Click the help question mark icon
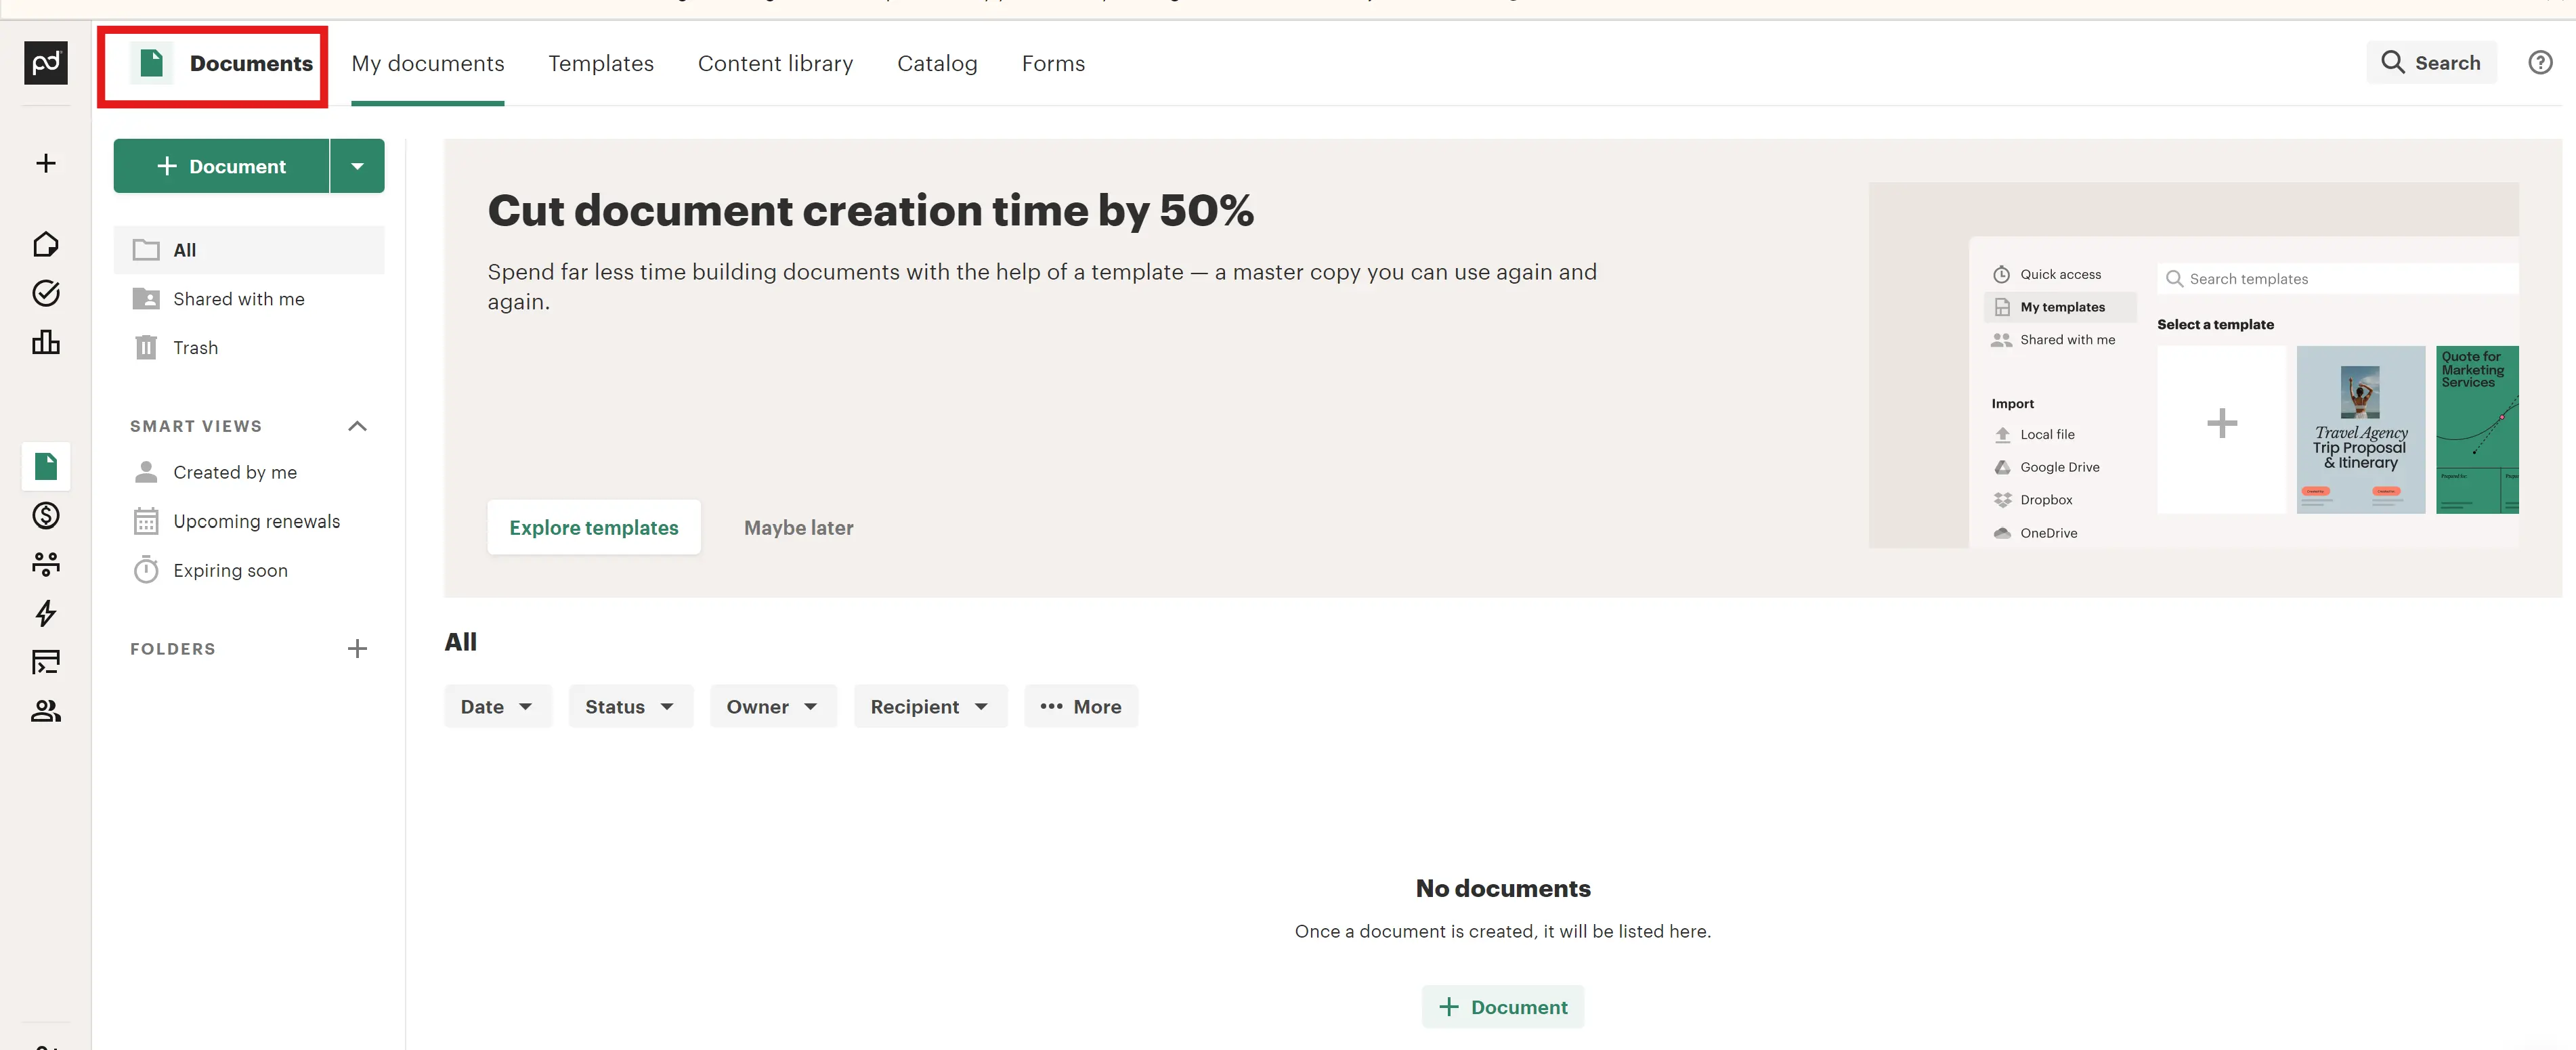The image size is (2576, 1050). tap(2540, 63)
